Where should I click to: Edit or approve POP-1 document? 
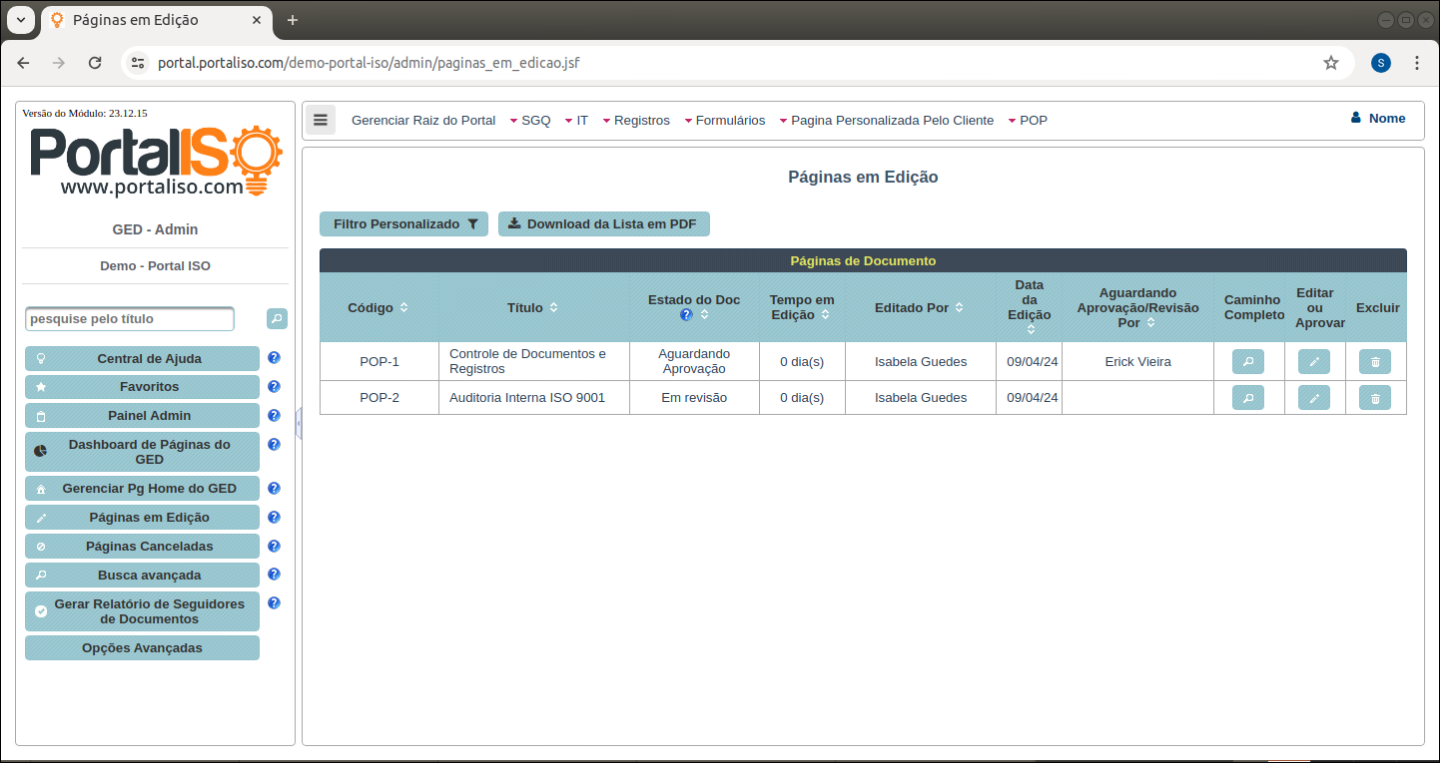(1314, 362)
